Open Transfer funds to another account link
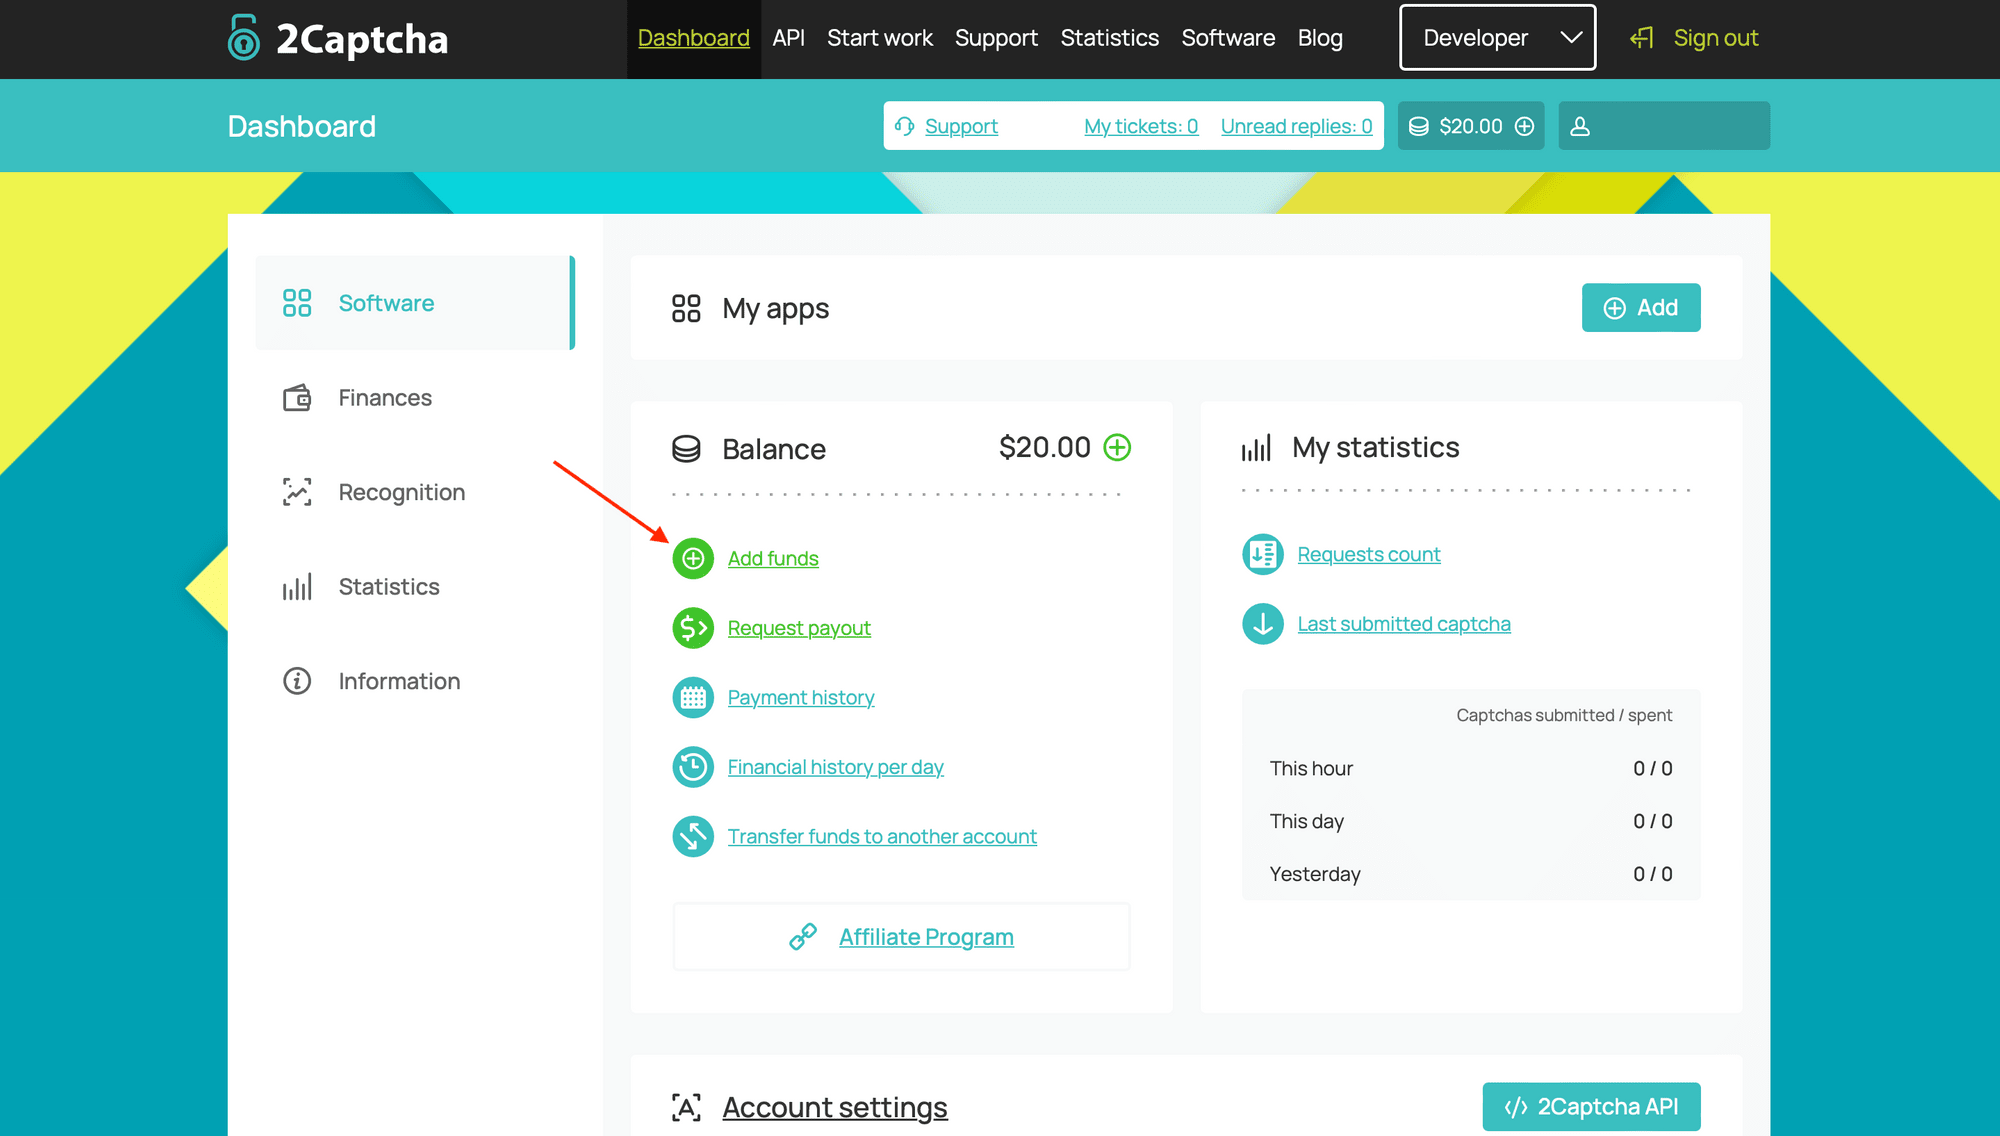The width and height of the screenshot is (2000, 1136). click(882, 836)
